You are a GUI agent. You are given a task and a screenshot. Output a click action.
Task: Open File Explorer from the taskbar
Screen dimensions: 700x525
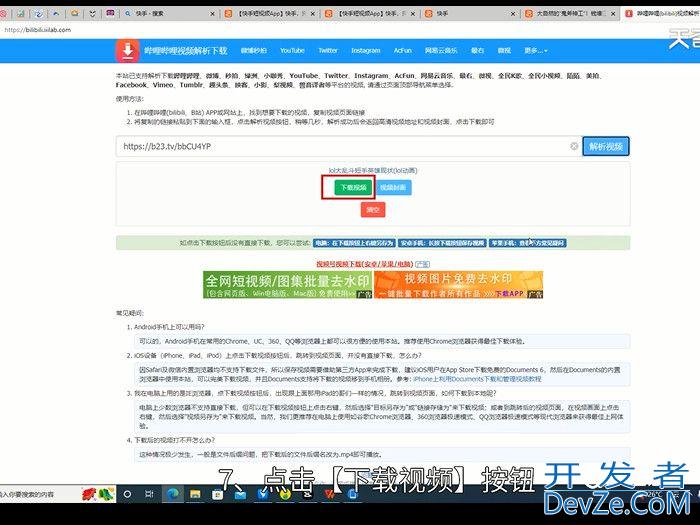coord(195,494)
